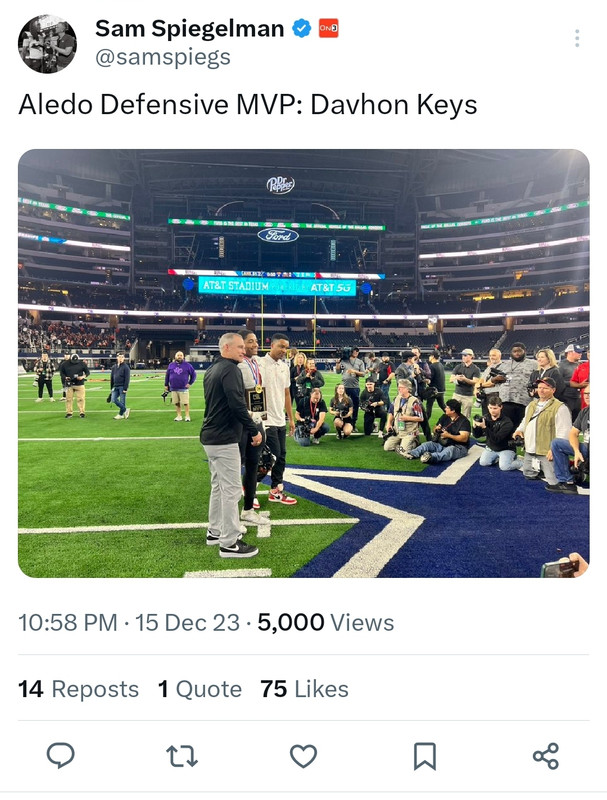Open the 1 Quote list
The image size is (607, 800).
pos(199,689)
